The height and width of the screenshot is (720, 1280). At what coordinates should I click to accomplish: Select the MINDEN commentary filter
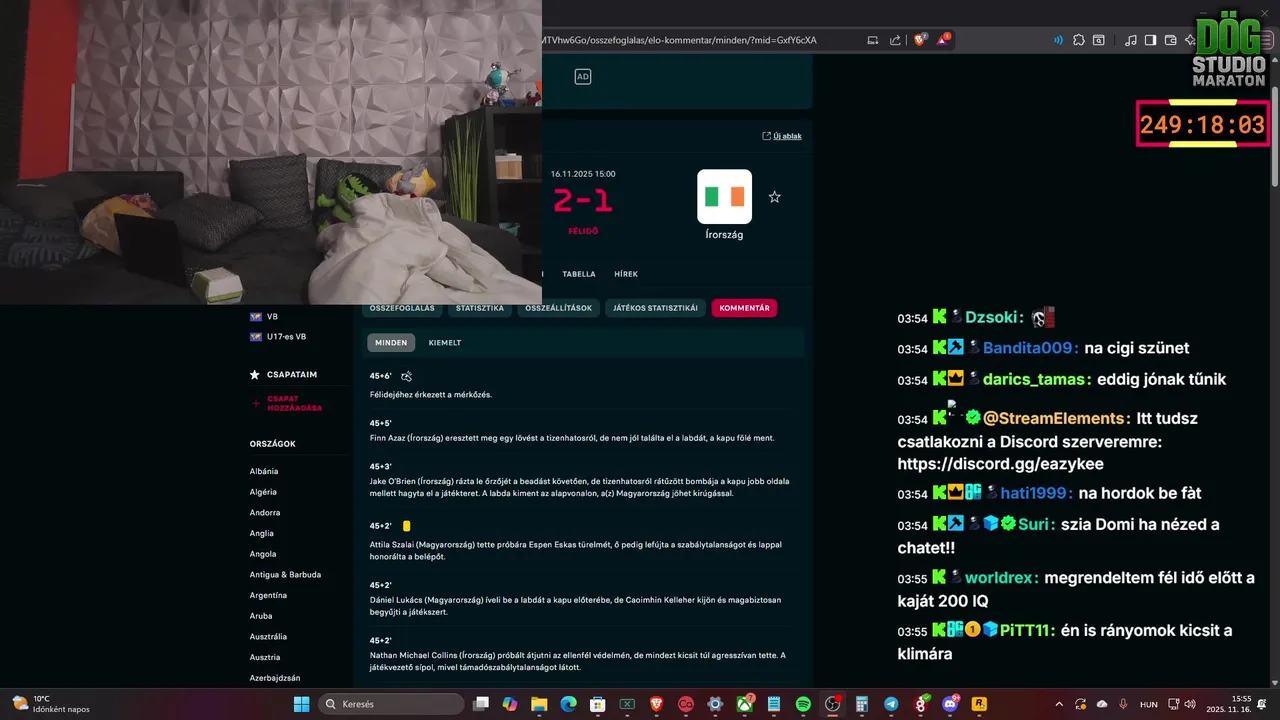click(x=391, y=342)
